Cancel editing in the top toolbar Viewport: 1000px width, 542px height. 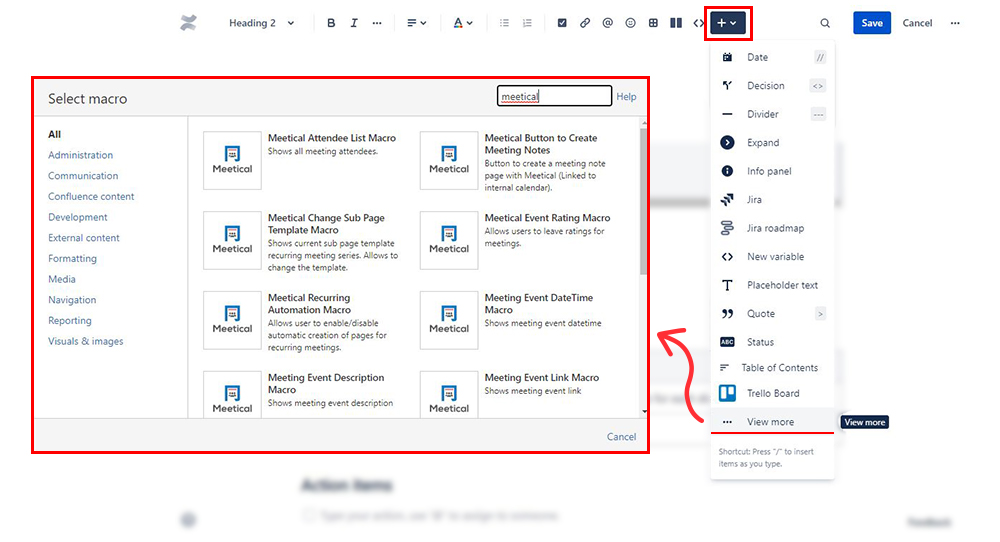click(917, 23)
